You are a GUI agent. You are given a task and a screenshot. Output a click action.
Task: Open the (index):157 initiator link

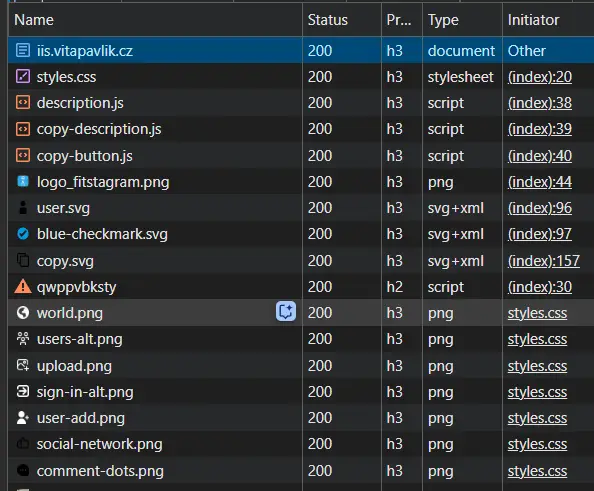tap(544, 261)
